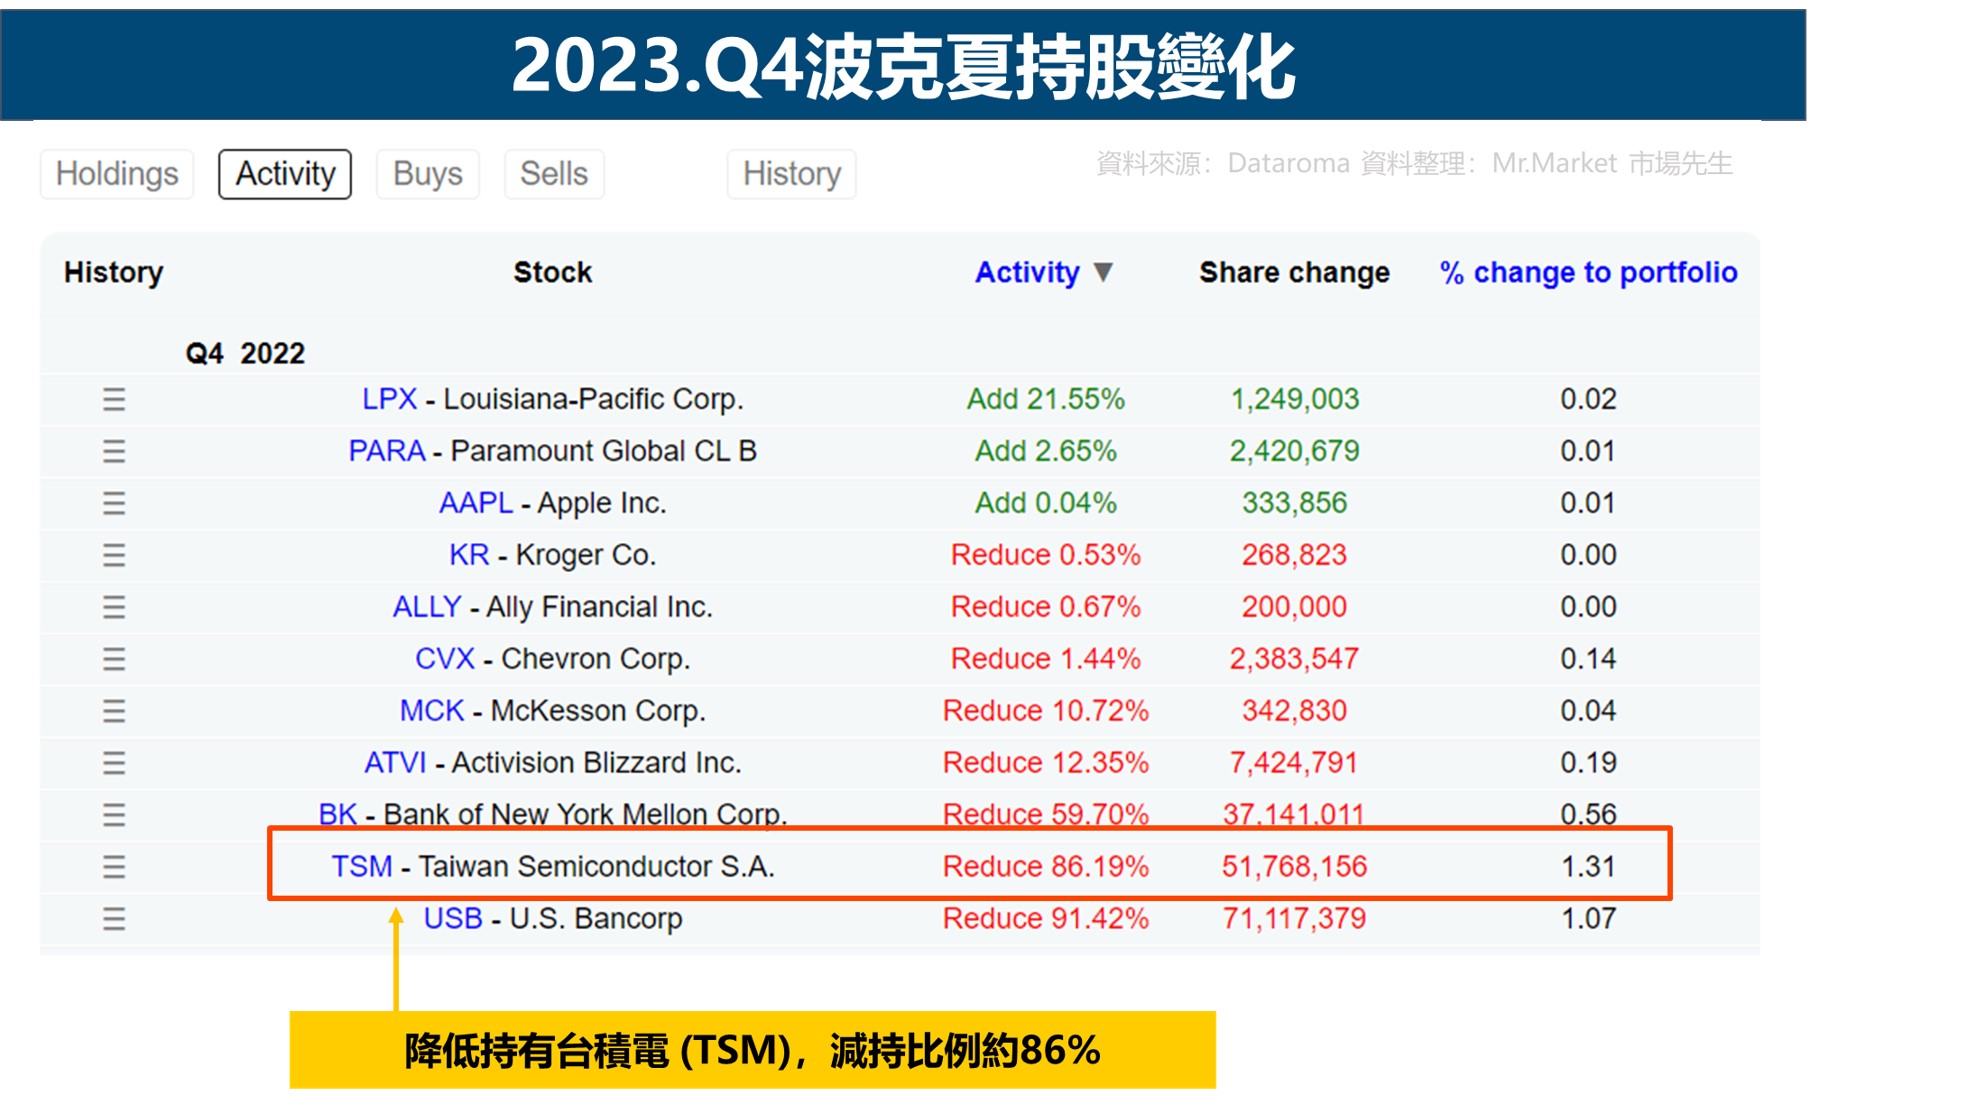This screenshot has height=1096, width=1986.
Task: Click the Activity sort arrow
Action: tap(1103, 272)
